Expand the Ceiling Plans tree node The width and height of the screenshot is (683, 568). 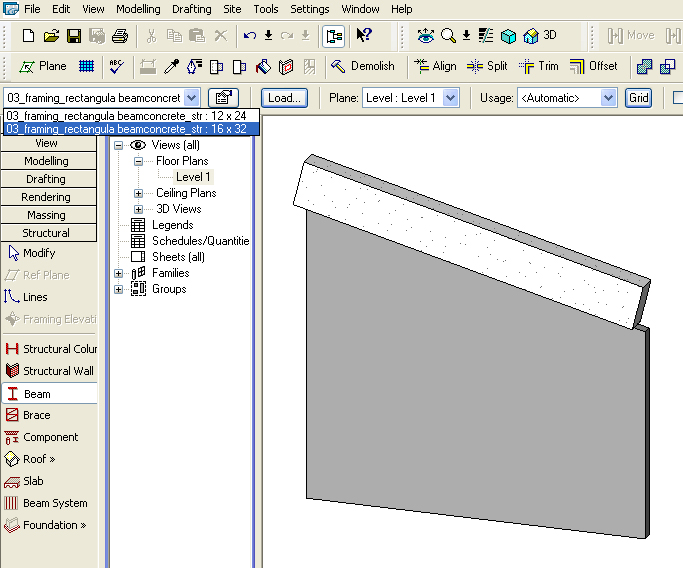pyautogui.click(x=139, y=193)
